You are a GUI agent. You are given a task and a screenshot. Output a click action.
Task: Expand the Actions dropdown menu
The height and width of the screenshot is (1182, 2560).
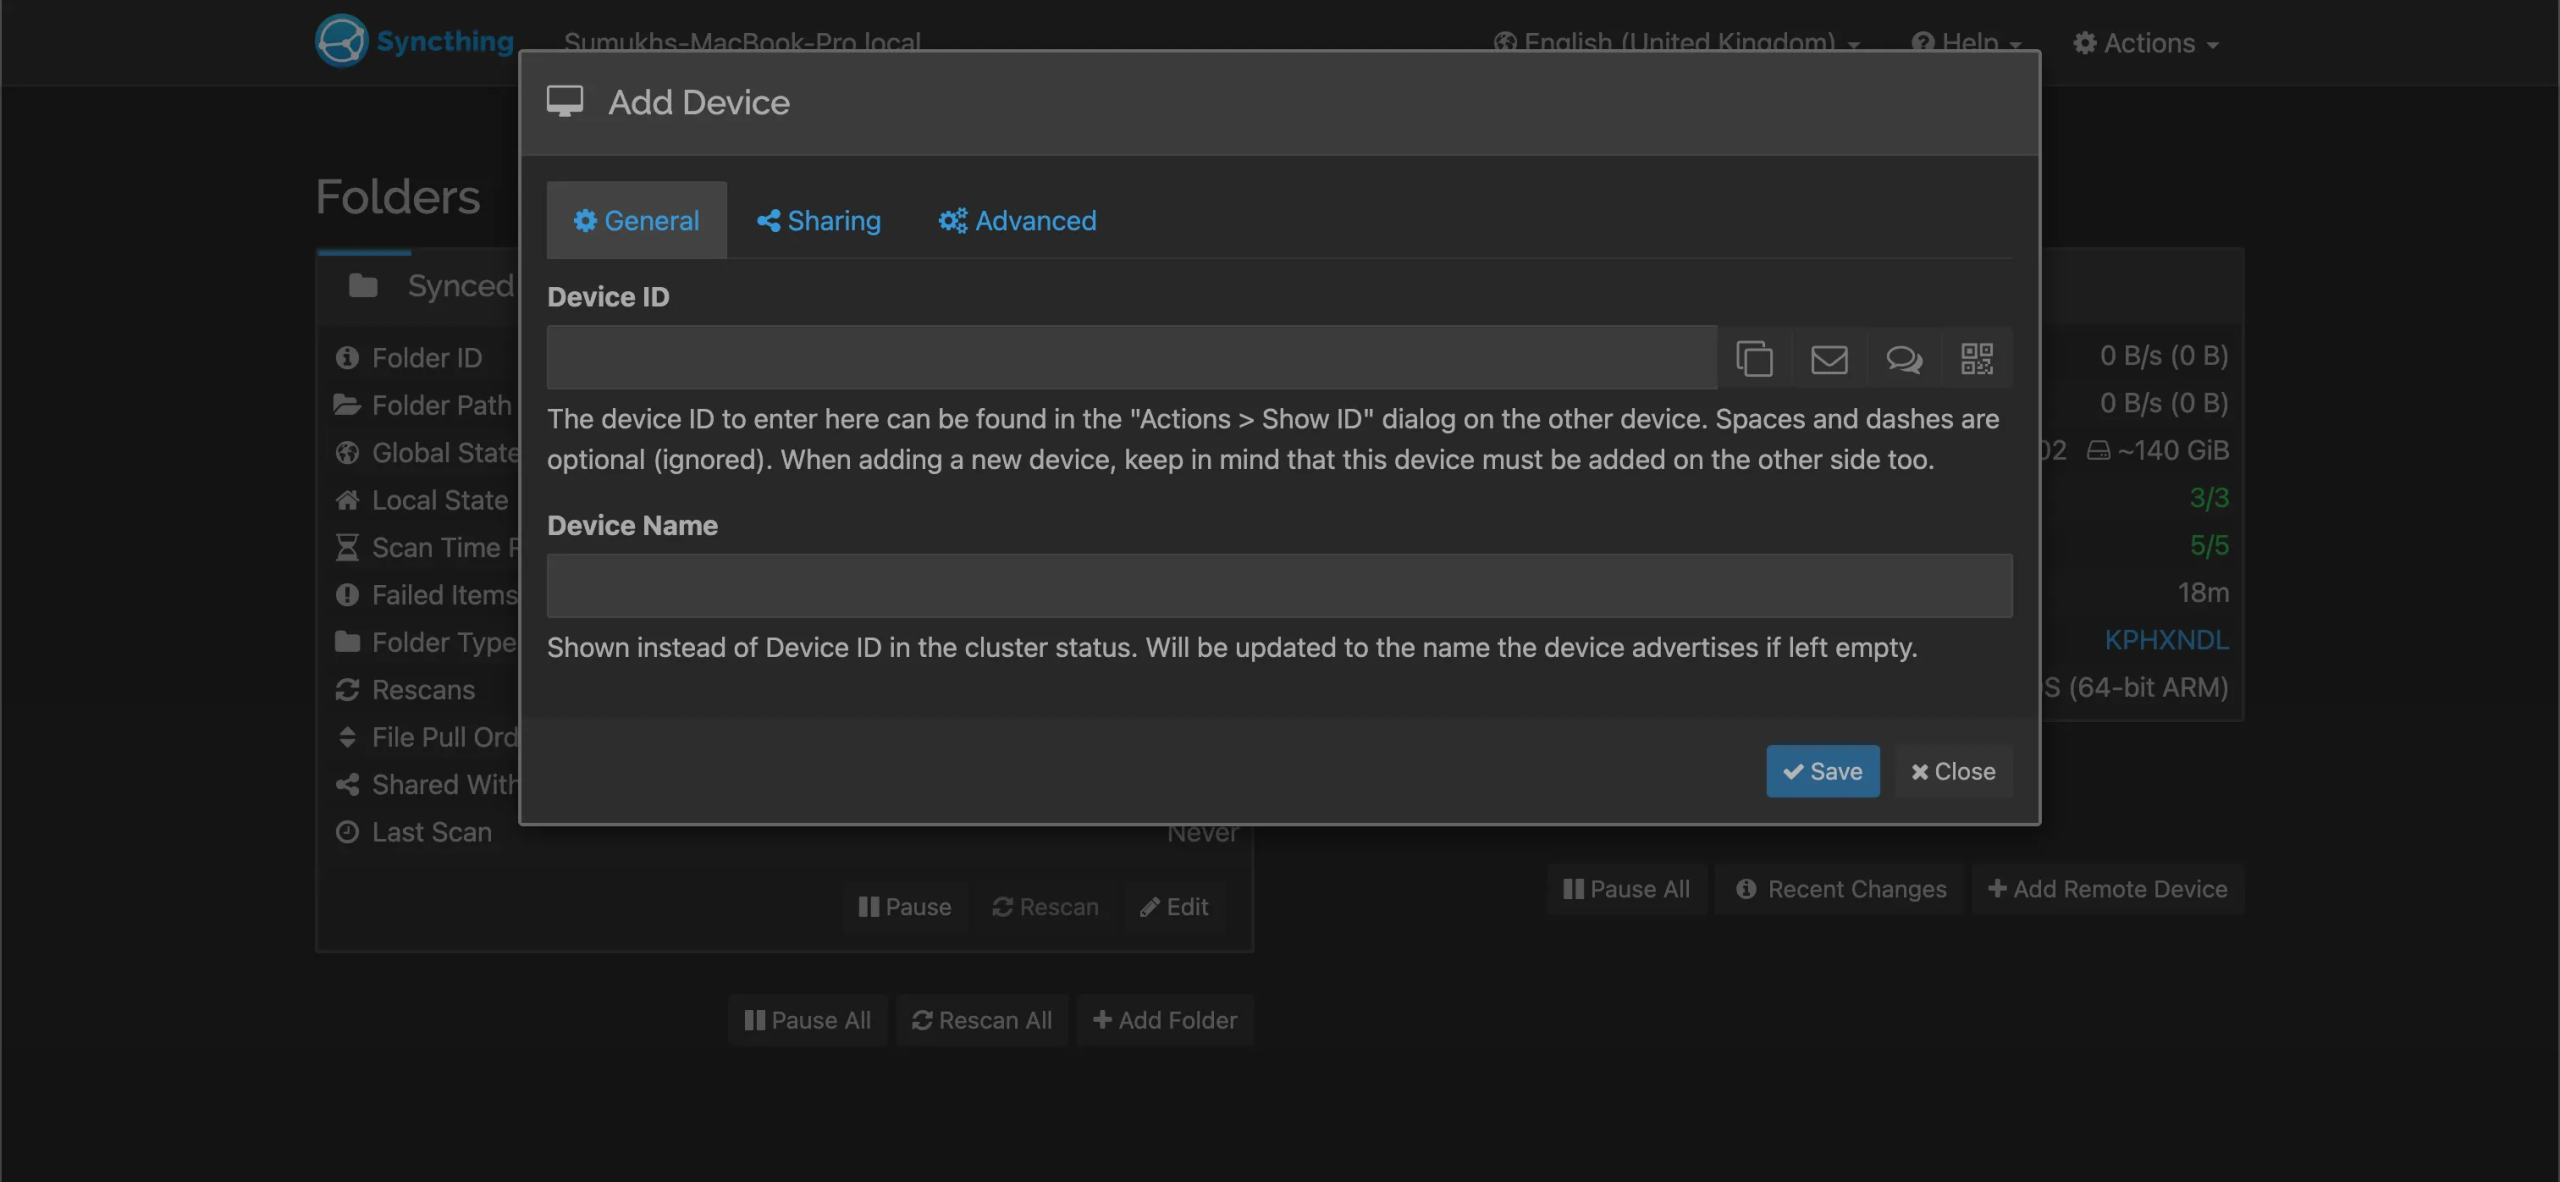[x=2146, y=43]
